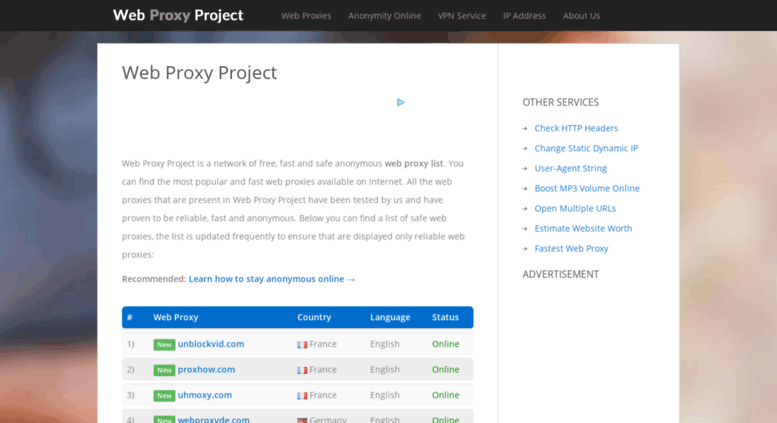This screenshot has height=423, width=777.
Task: Open the Estimate Website Worth link
Action: point(583,228)
